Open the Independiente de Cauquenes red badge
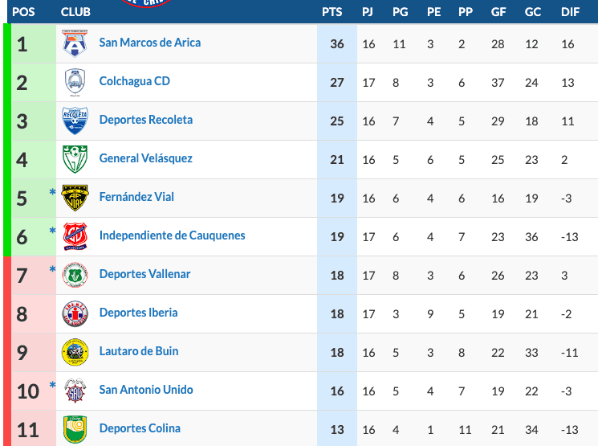Screen dimensions: 598x446 coord(75,236)
